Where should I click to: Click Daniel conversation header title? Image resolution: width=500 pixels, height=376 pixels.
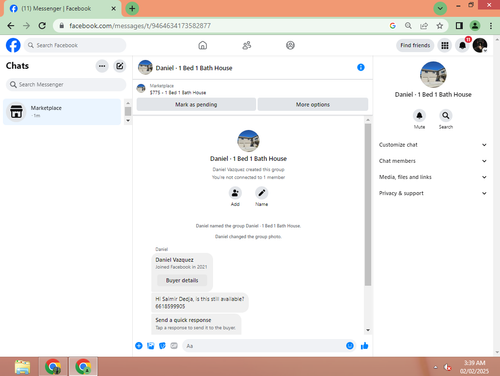coord(194,68)
